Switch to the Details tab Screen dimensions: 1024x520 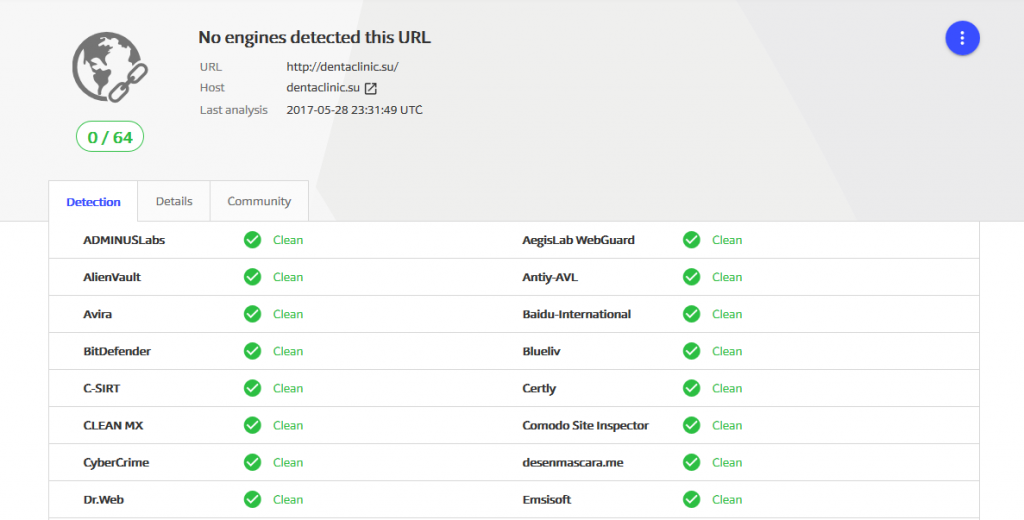tap(174, 201)
